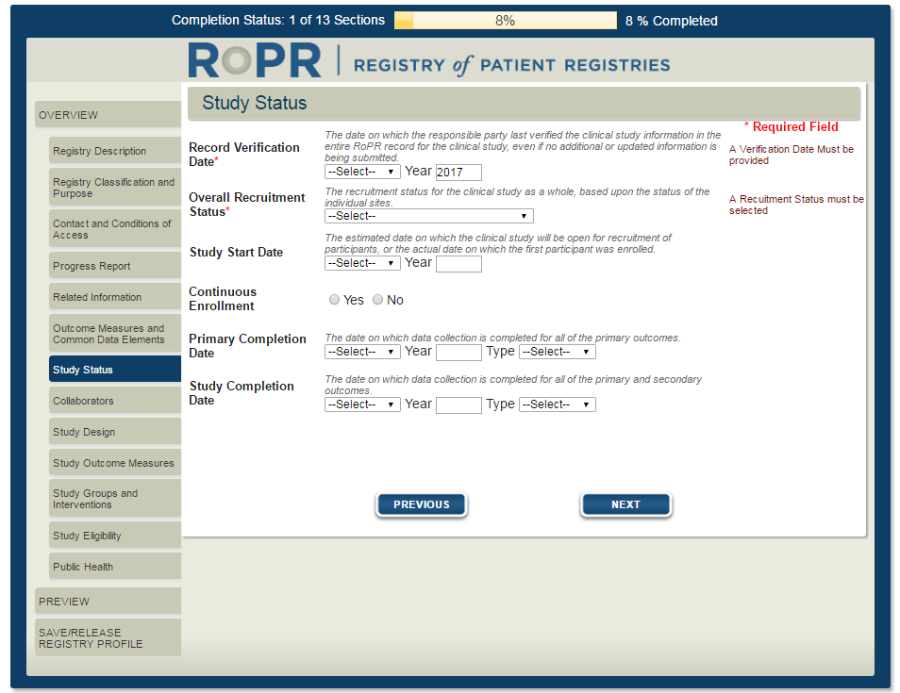This screenshot has width=900, height=693.
Task: Click 'Study Completion Date' label
Action: tap(241, 393)
